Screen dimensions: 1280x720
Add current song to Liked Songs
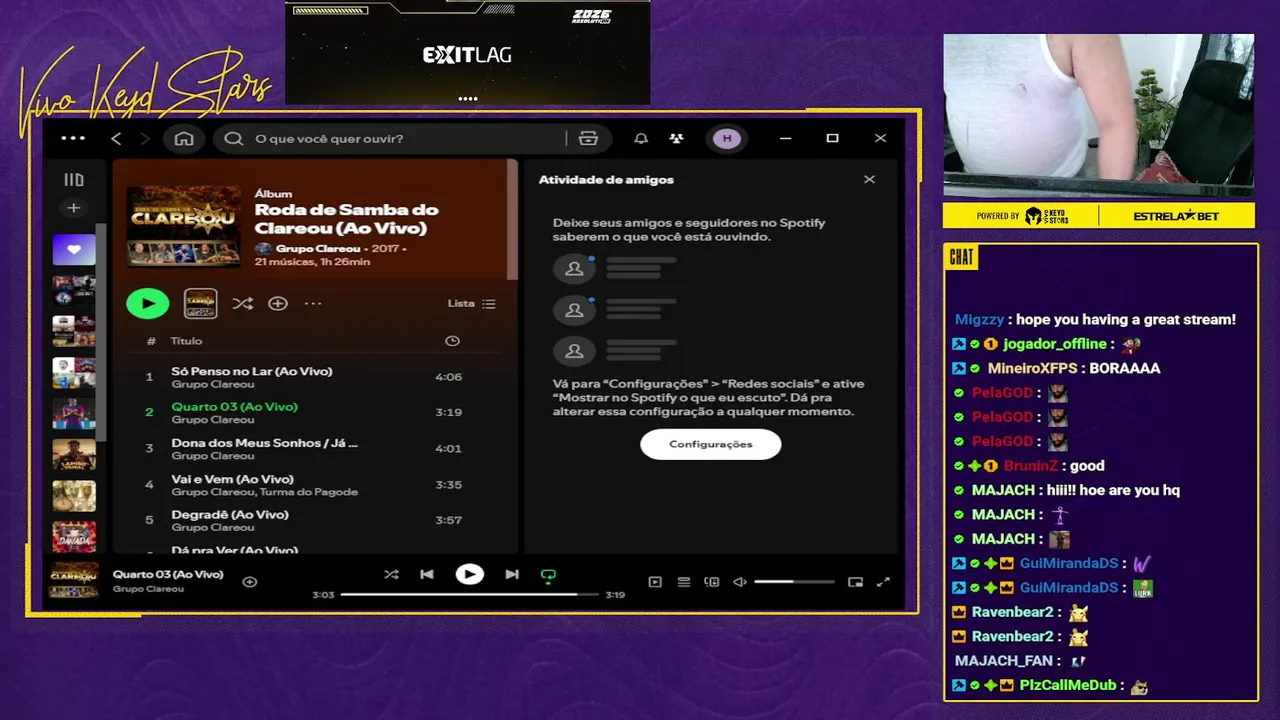(250, 581)
